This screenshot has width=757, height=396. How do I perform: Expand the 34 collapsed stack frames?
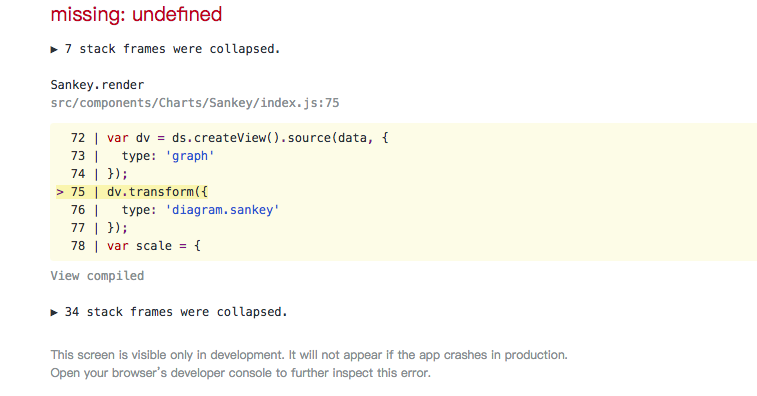click(169, 312)
